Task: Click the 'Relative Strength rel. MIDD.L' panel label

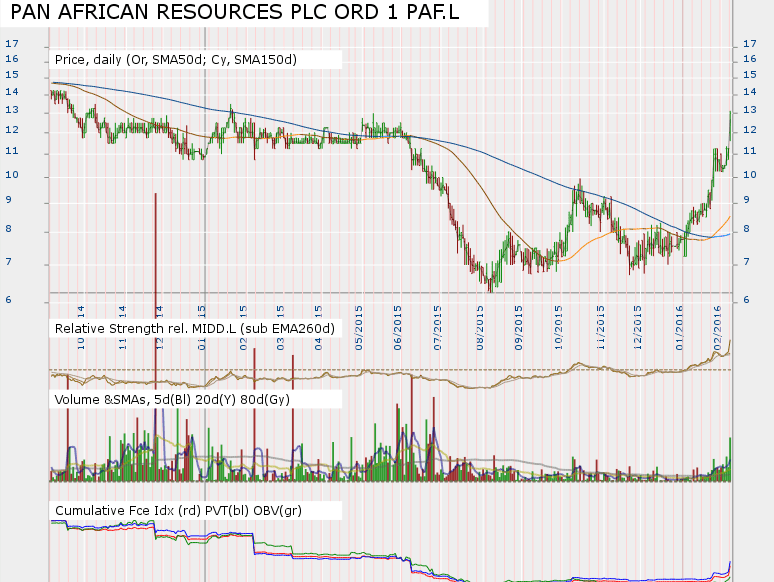Action: (194, 329)
